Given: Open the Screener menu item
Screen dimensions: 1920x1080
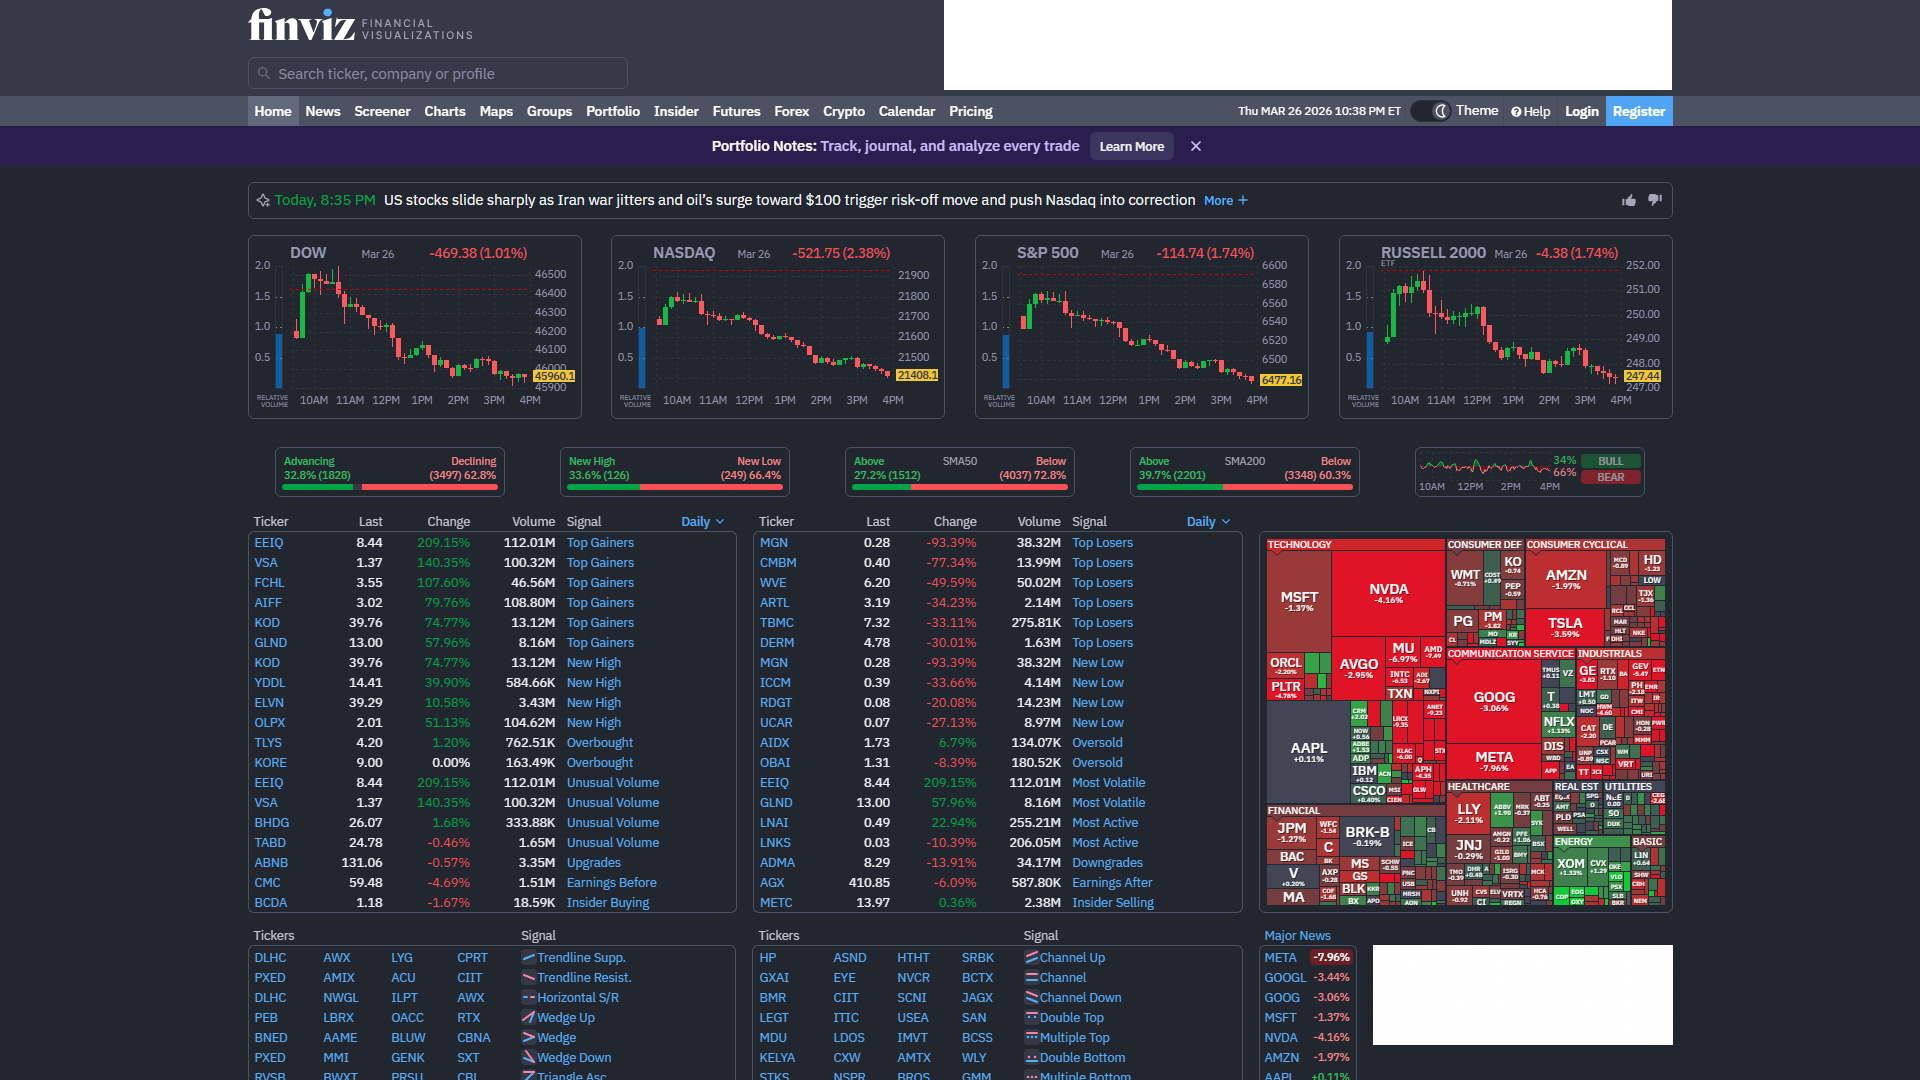Looking at the screenshot, I should click(382, 111).
